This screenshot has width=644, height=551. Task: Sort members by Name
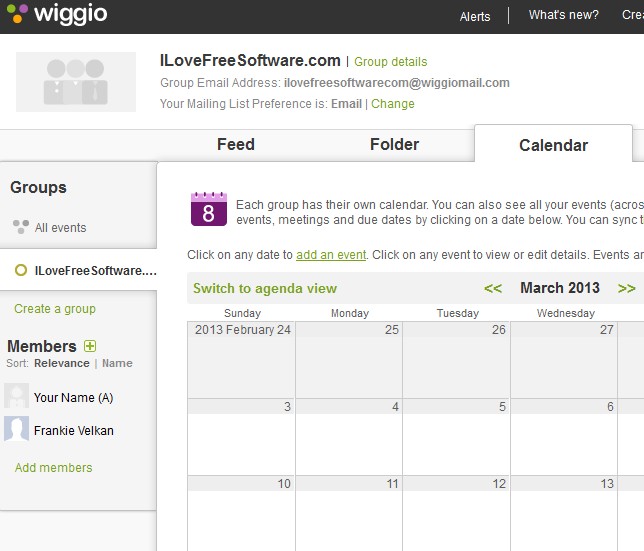117,364
